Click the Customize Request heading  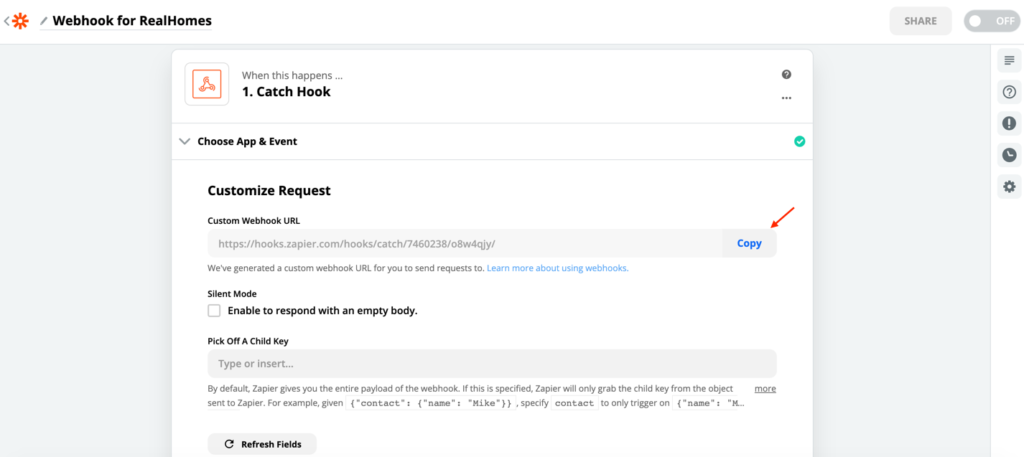269,191
